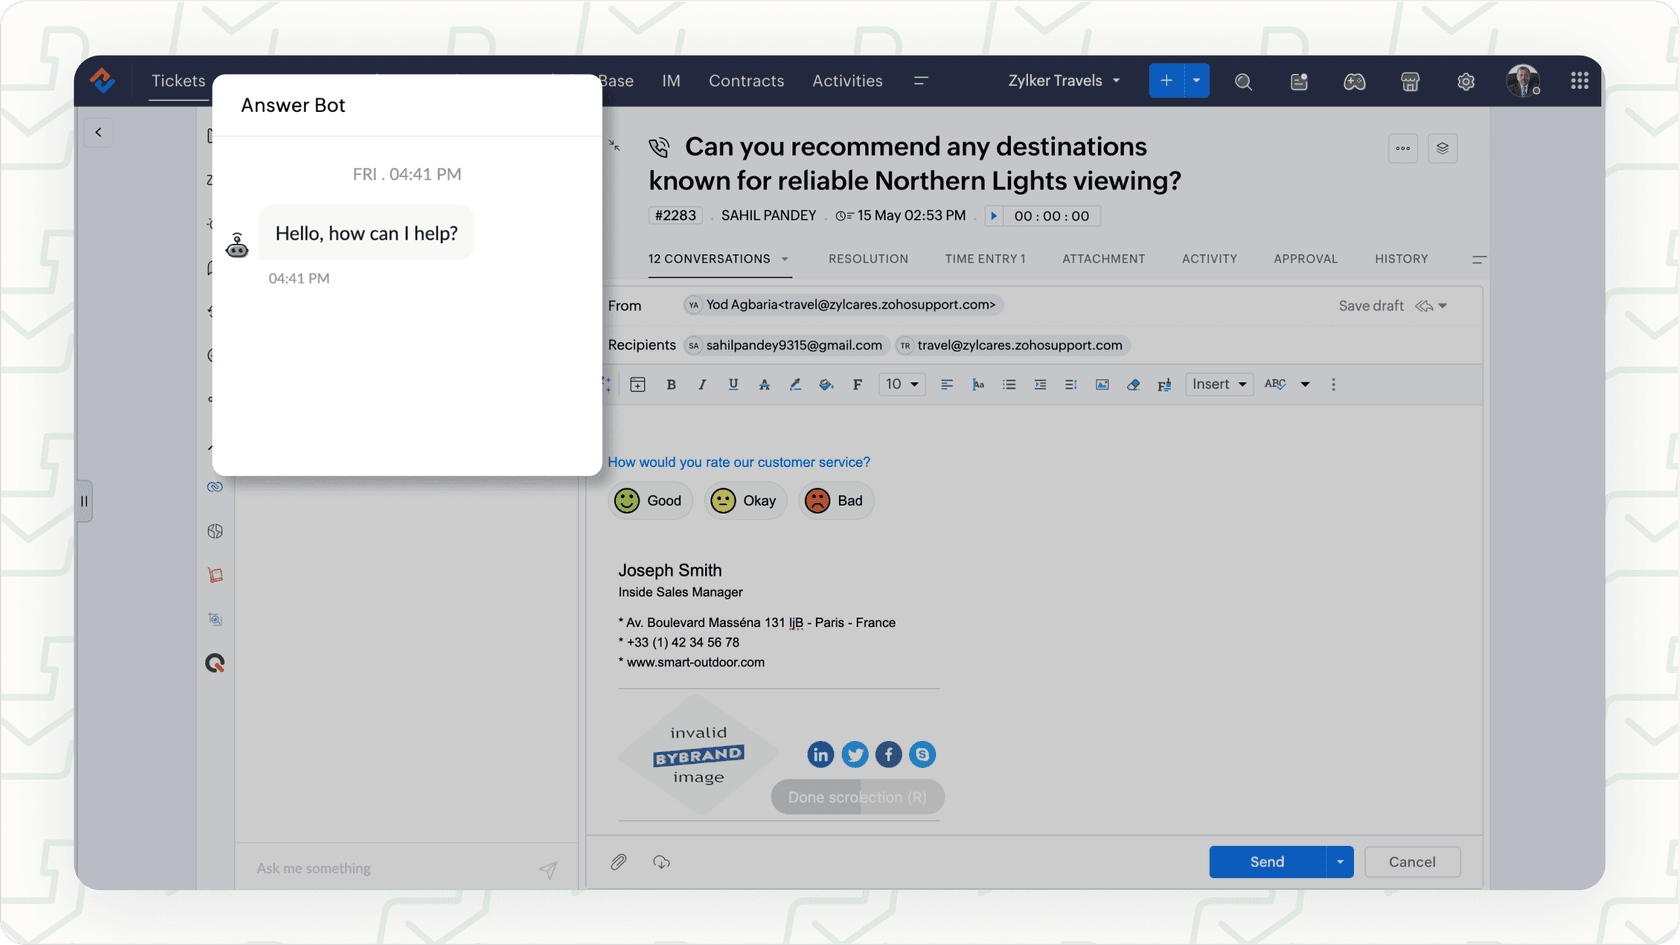Screen dimensions: 1680x945
Task: Toggle bold formatting in the editor
Action: click(671, 384)
